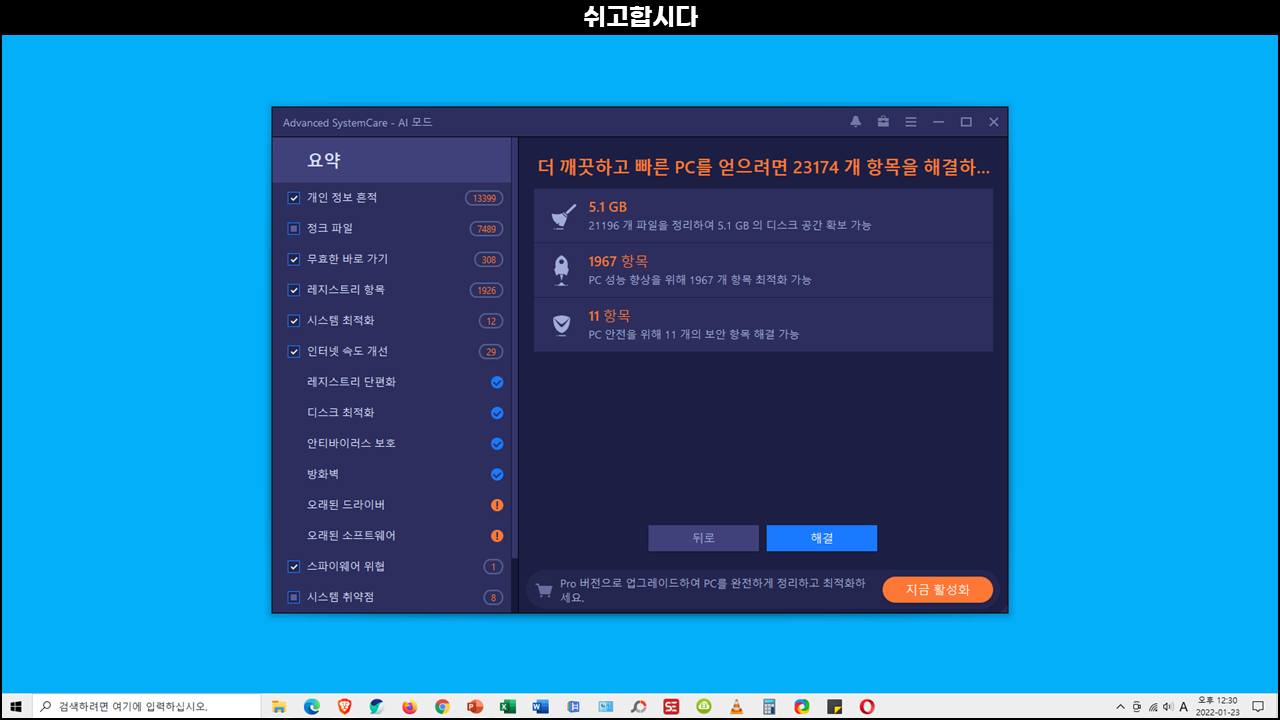Uncheck the 인터넷 속도 개선 checkbox
The height and width of the screenshot is (720, 1280).
coord(294,351)
